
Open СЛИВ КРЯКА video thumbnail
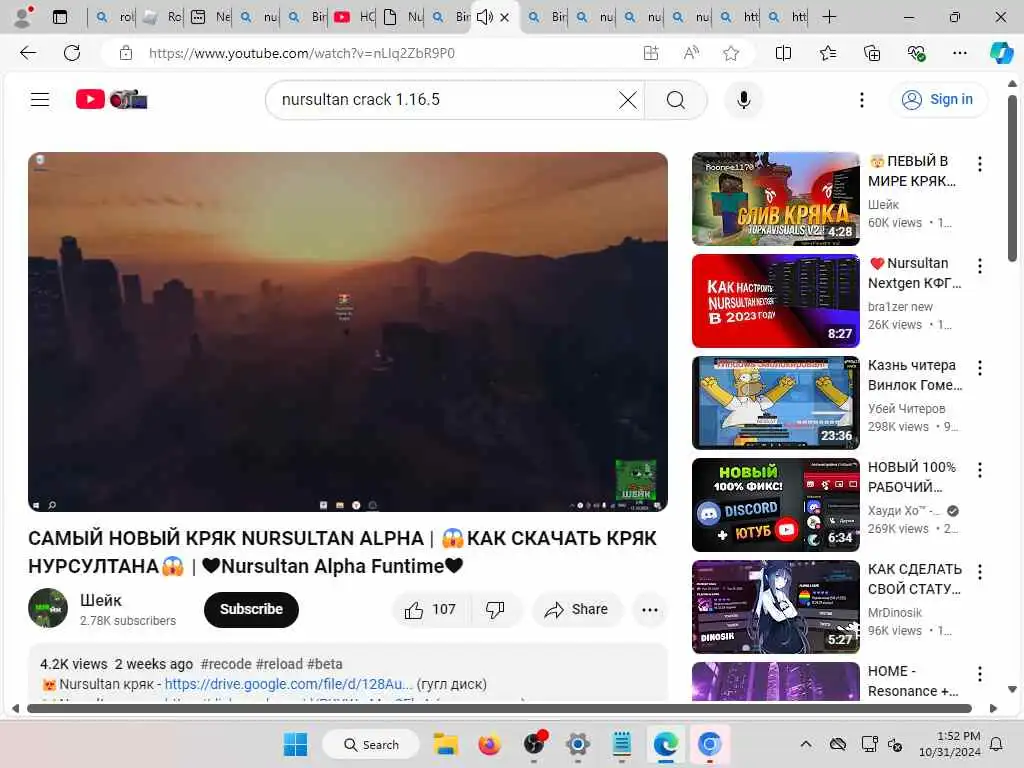775,199
